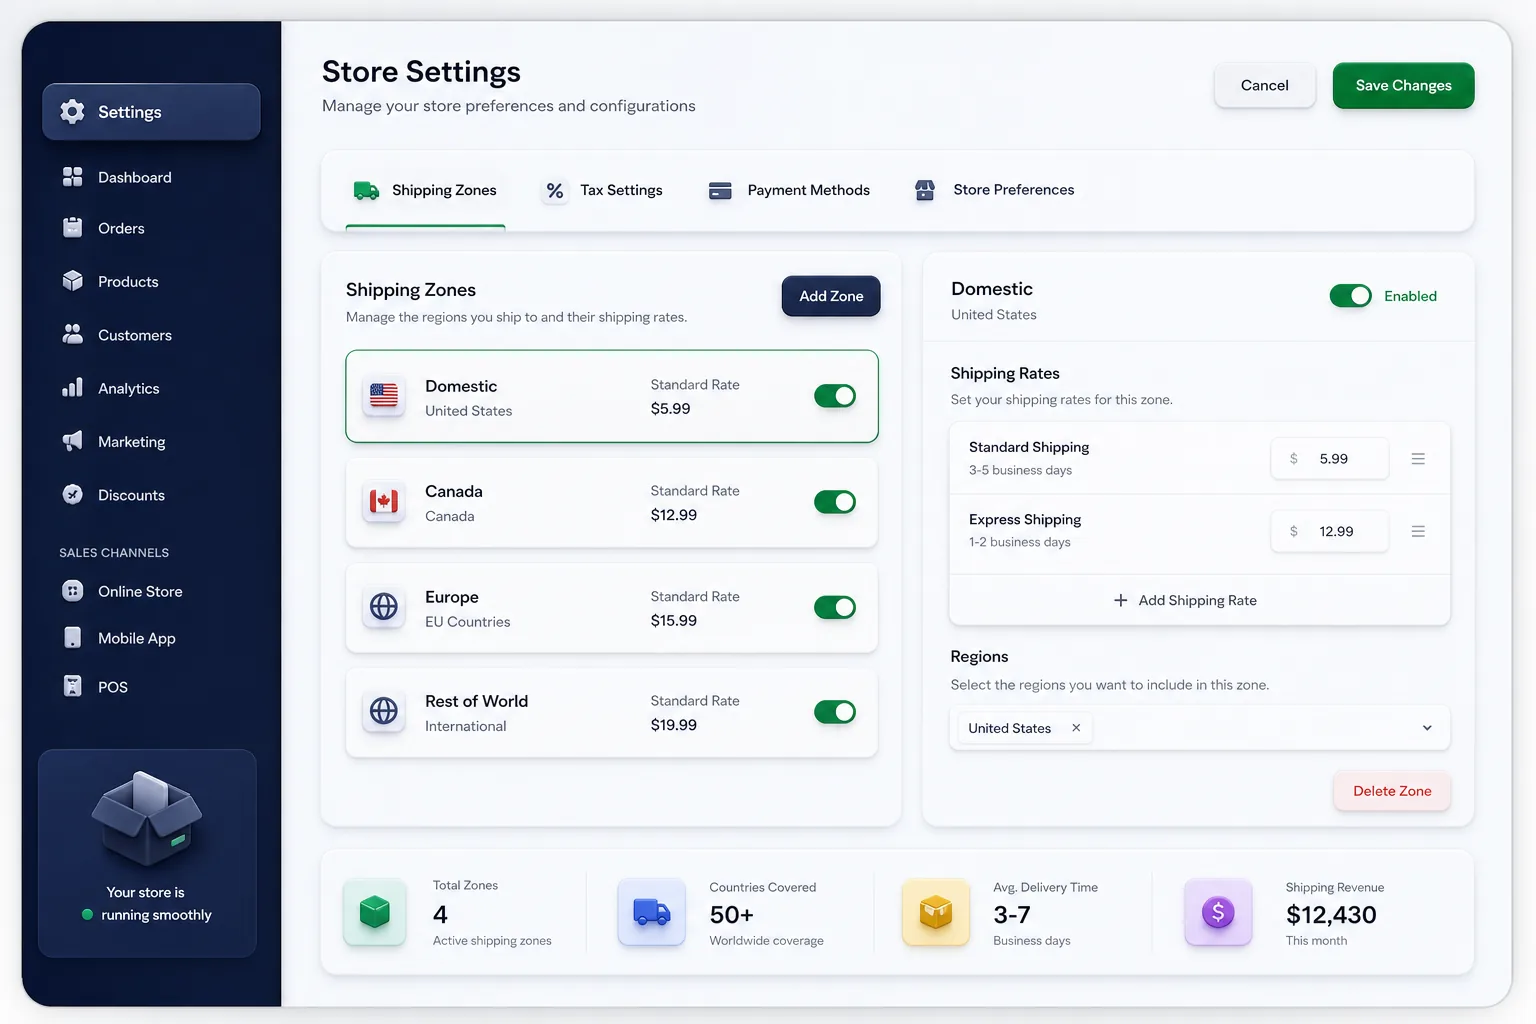
Task: Click the Avg. Delivery Time package icon
Action: pyautogui.click(x=936, y=912)
